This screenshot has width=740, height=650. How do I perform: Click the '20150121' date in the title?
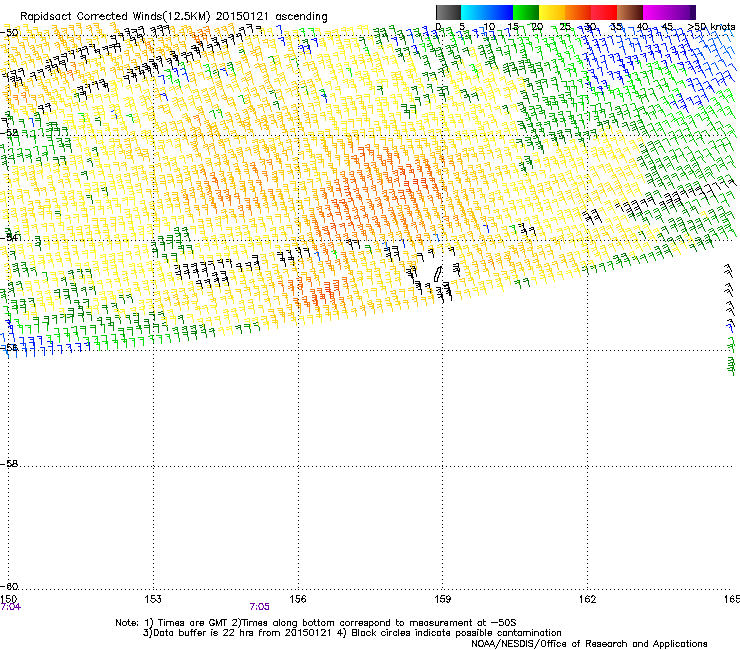point(242,16)
